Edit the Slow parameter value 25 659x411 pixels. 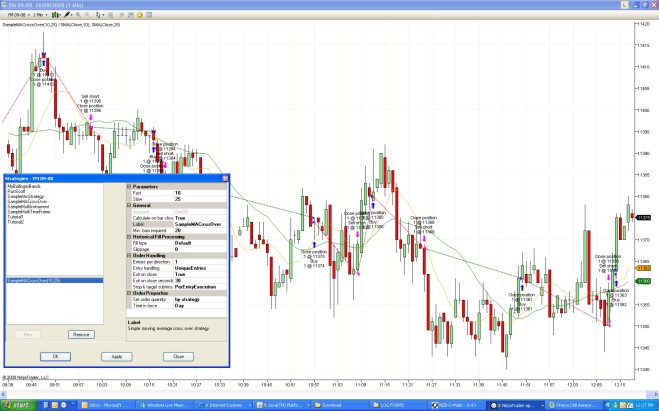tap(200, 199)
